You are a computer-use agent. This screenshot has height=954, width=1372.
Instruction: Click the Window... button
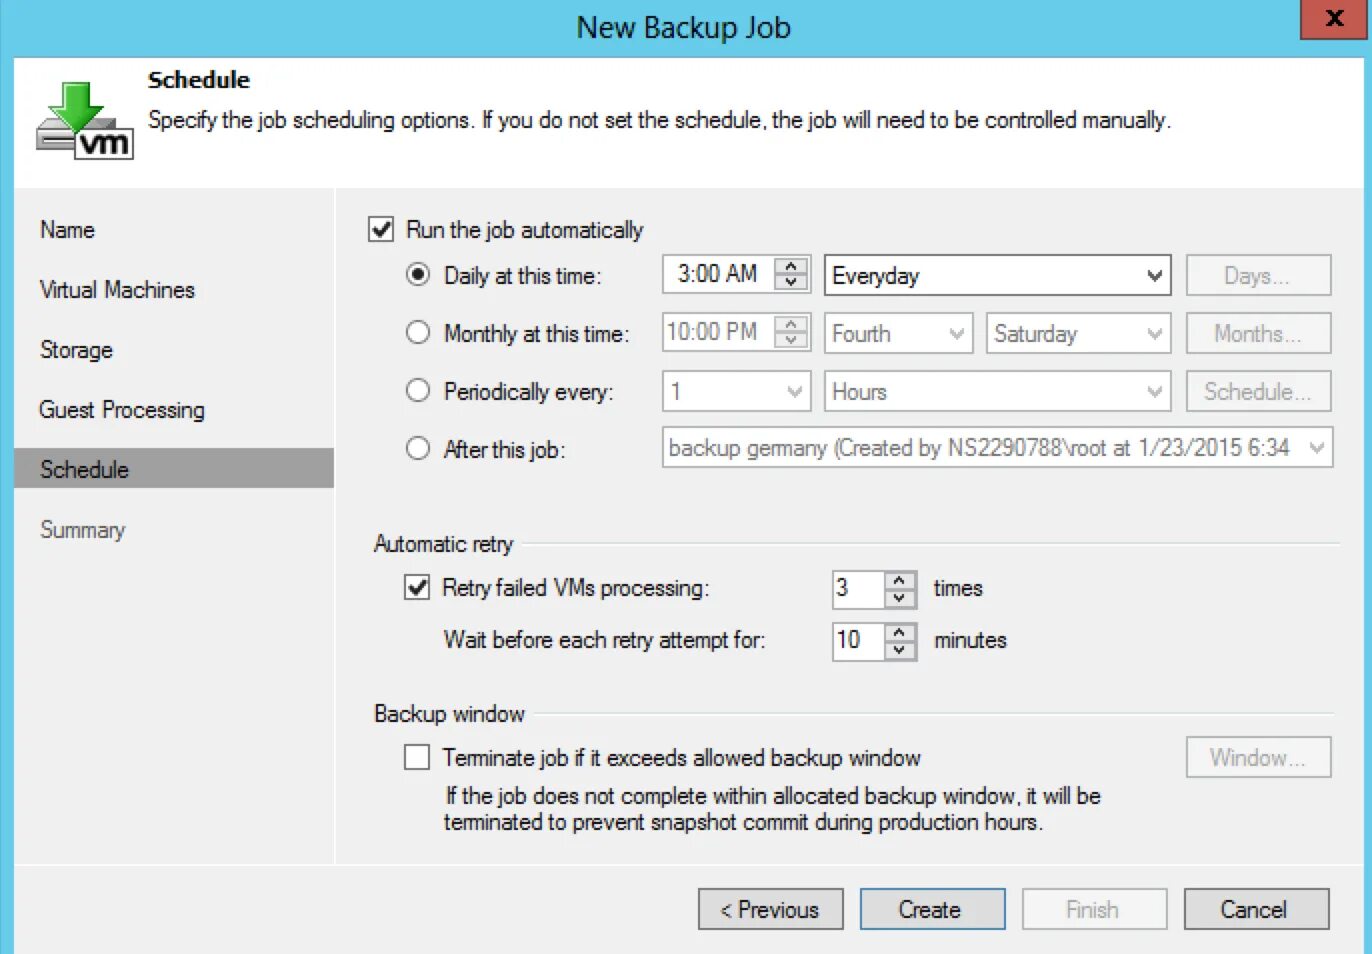click(x=1258, y=757)
